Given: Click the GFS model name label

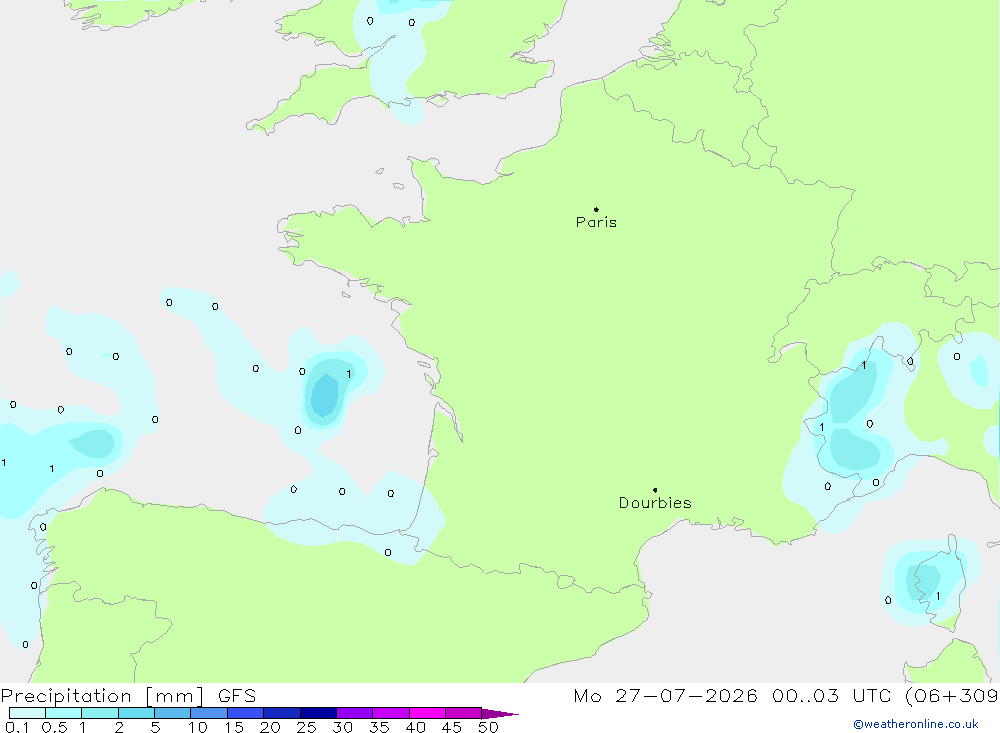Looking at the screenshot, I should tap(237, 696).
